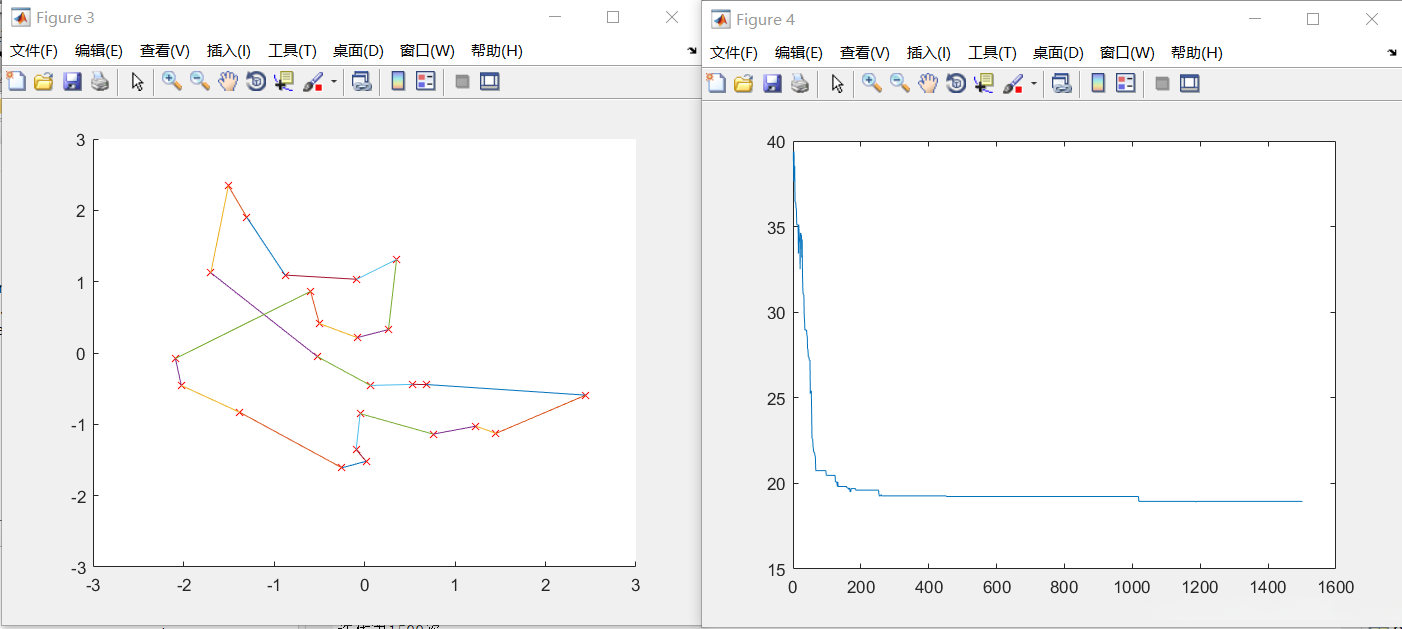Activate Data Cursor tool in Figure 3

coord(284,82)
